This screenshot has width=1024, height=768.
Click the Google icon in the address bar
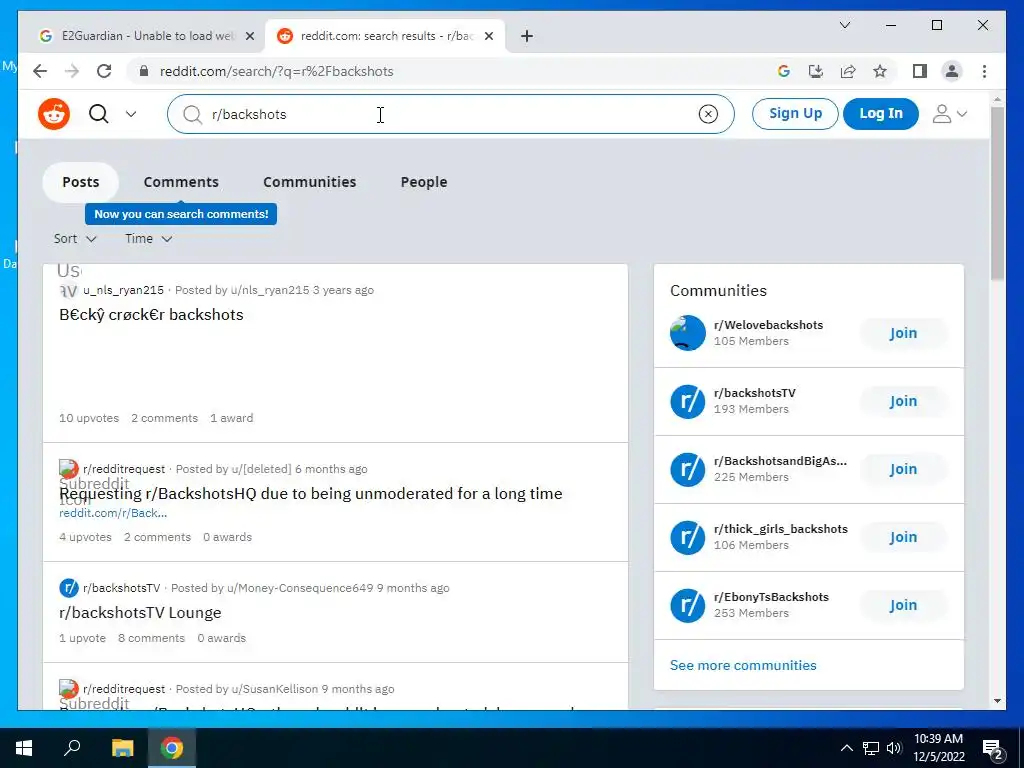click(x=784, y=71)
